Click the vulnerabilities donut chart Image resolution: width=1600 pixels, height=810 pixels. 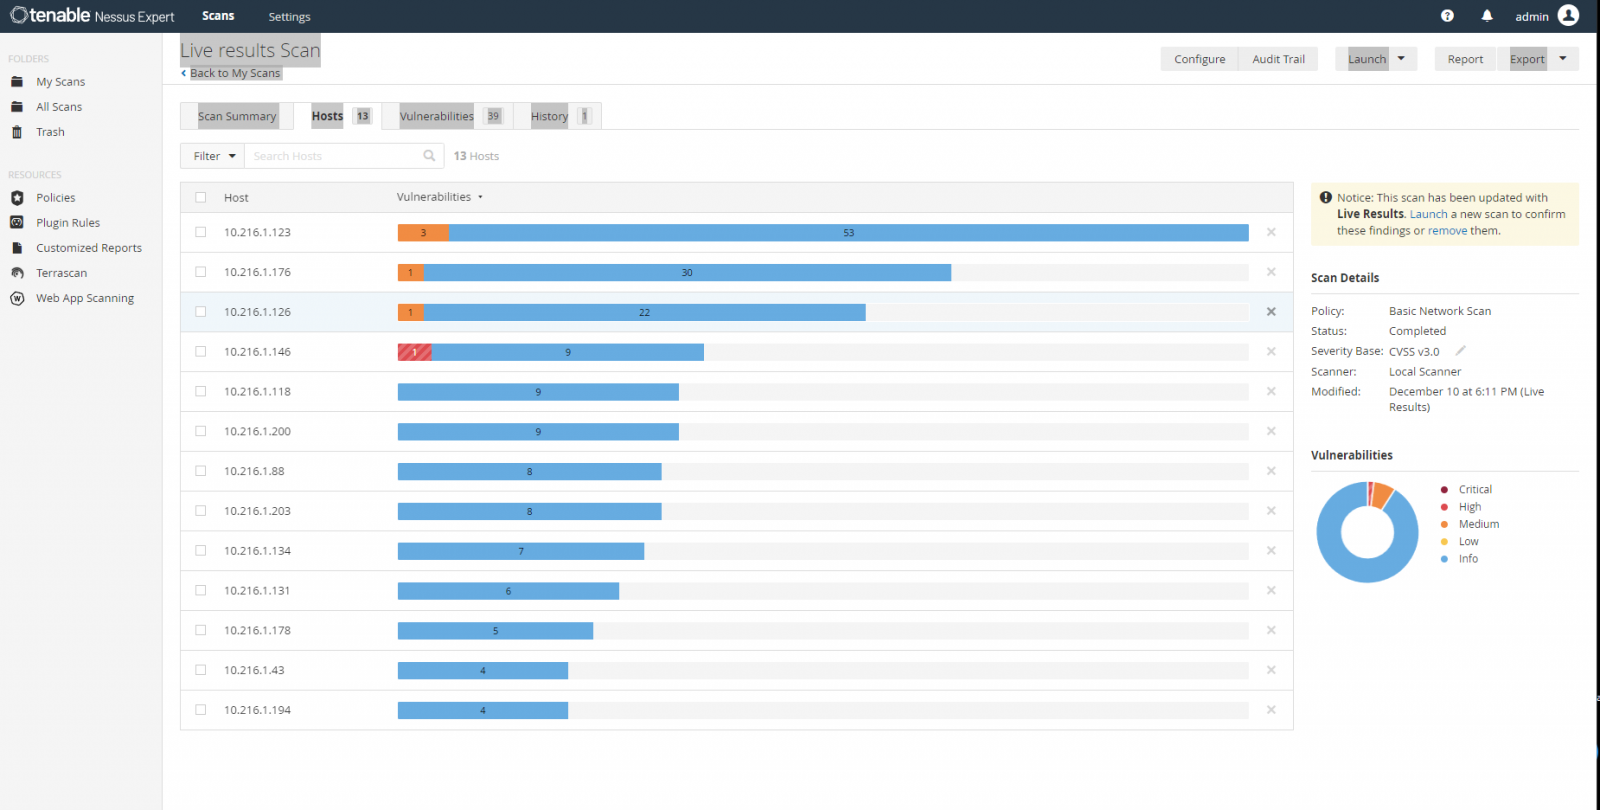pyautogui.click(x=1367, y=532)
